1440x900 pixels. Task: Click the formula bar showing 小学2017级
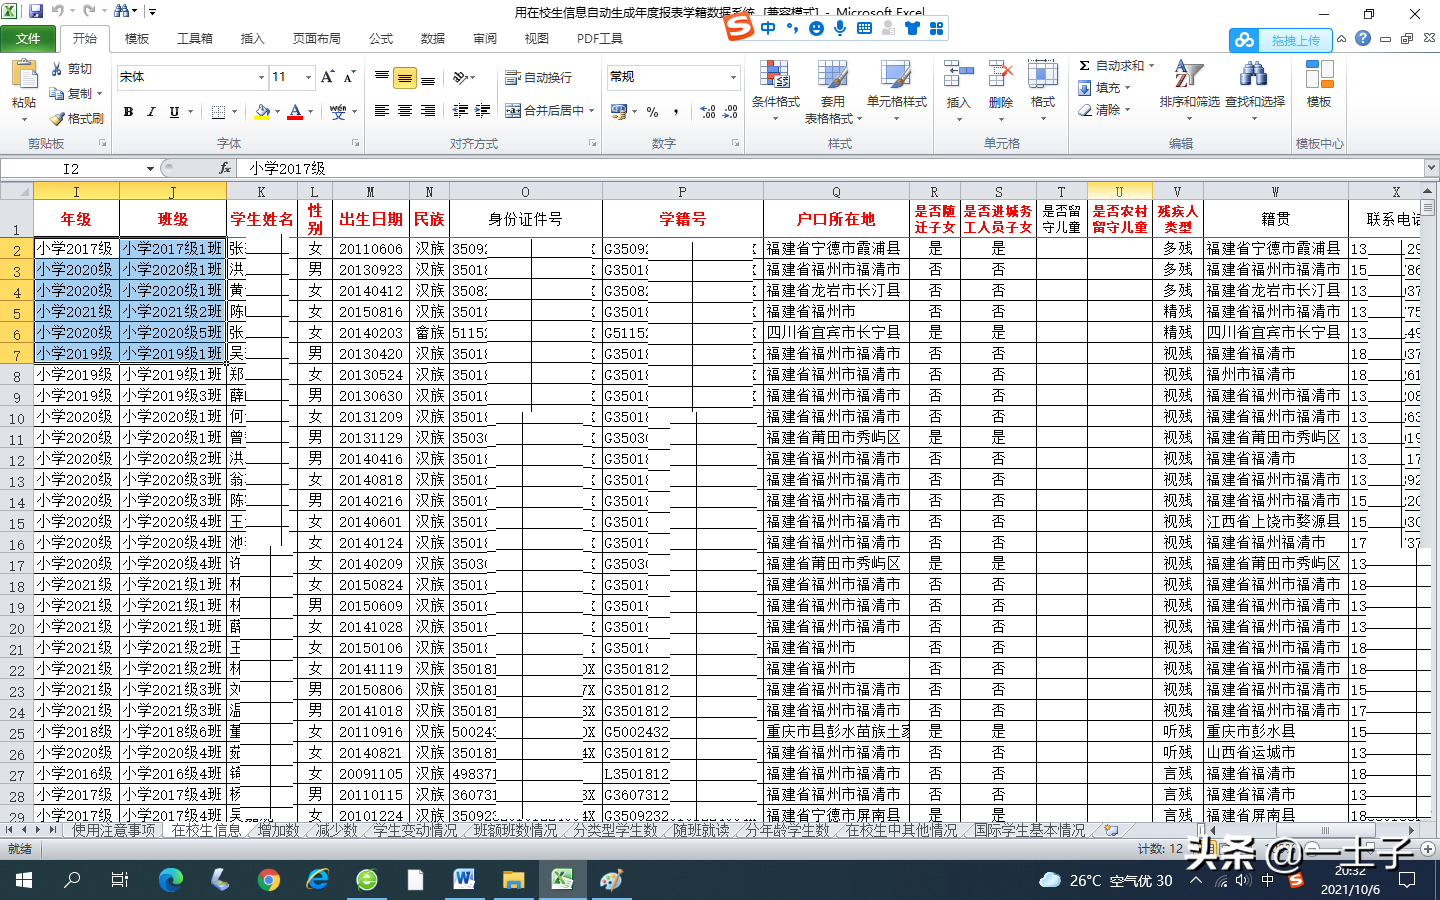[x=830, y=168]
